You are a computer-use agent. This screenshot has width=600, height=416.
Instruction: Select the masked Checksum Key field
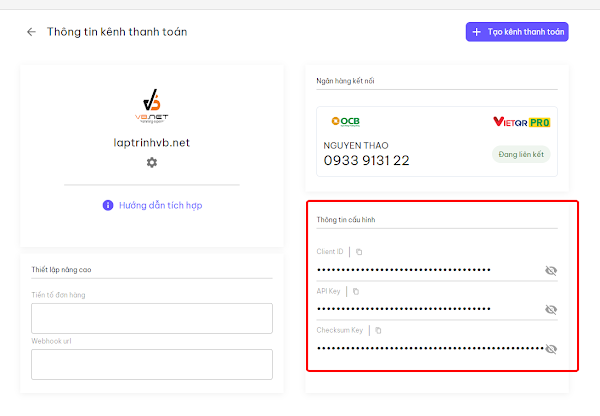420,348
